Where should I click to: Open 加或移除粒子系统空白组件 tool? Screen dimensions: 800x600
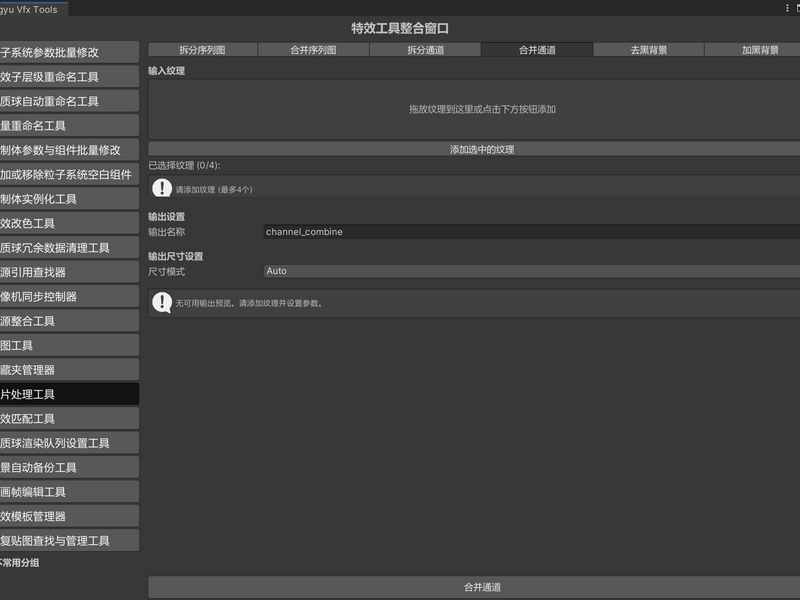[x=69, y=174]
